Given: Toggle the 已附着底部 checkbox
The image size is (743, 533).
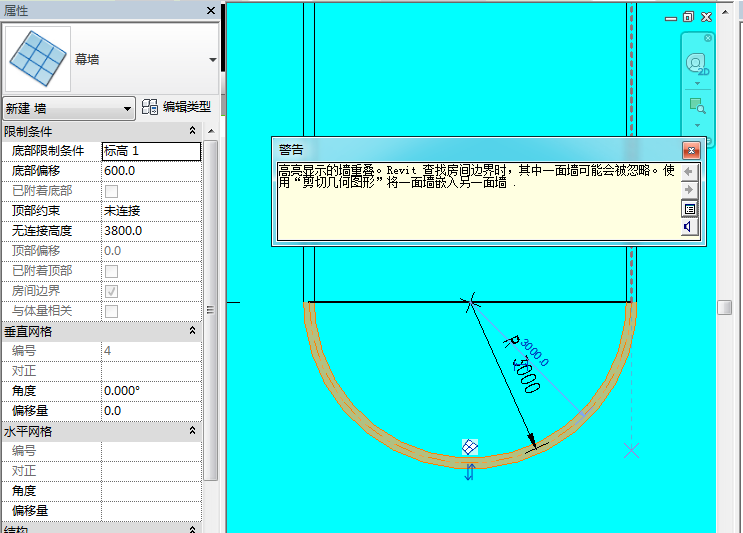Looking at the screenshot, I should [111, 191].
